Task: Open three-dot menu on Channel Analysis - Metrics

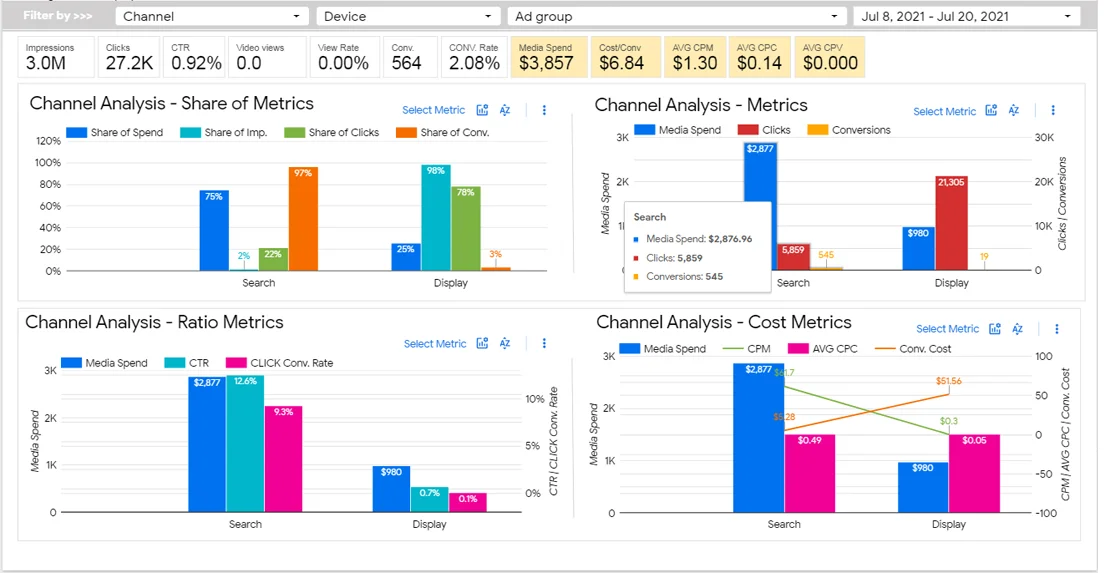Action: pos(1053,111)
